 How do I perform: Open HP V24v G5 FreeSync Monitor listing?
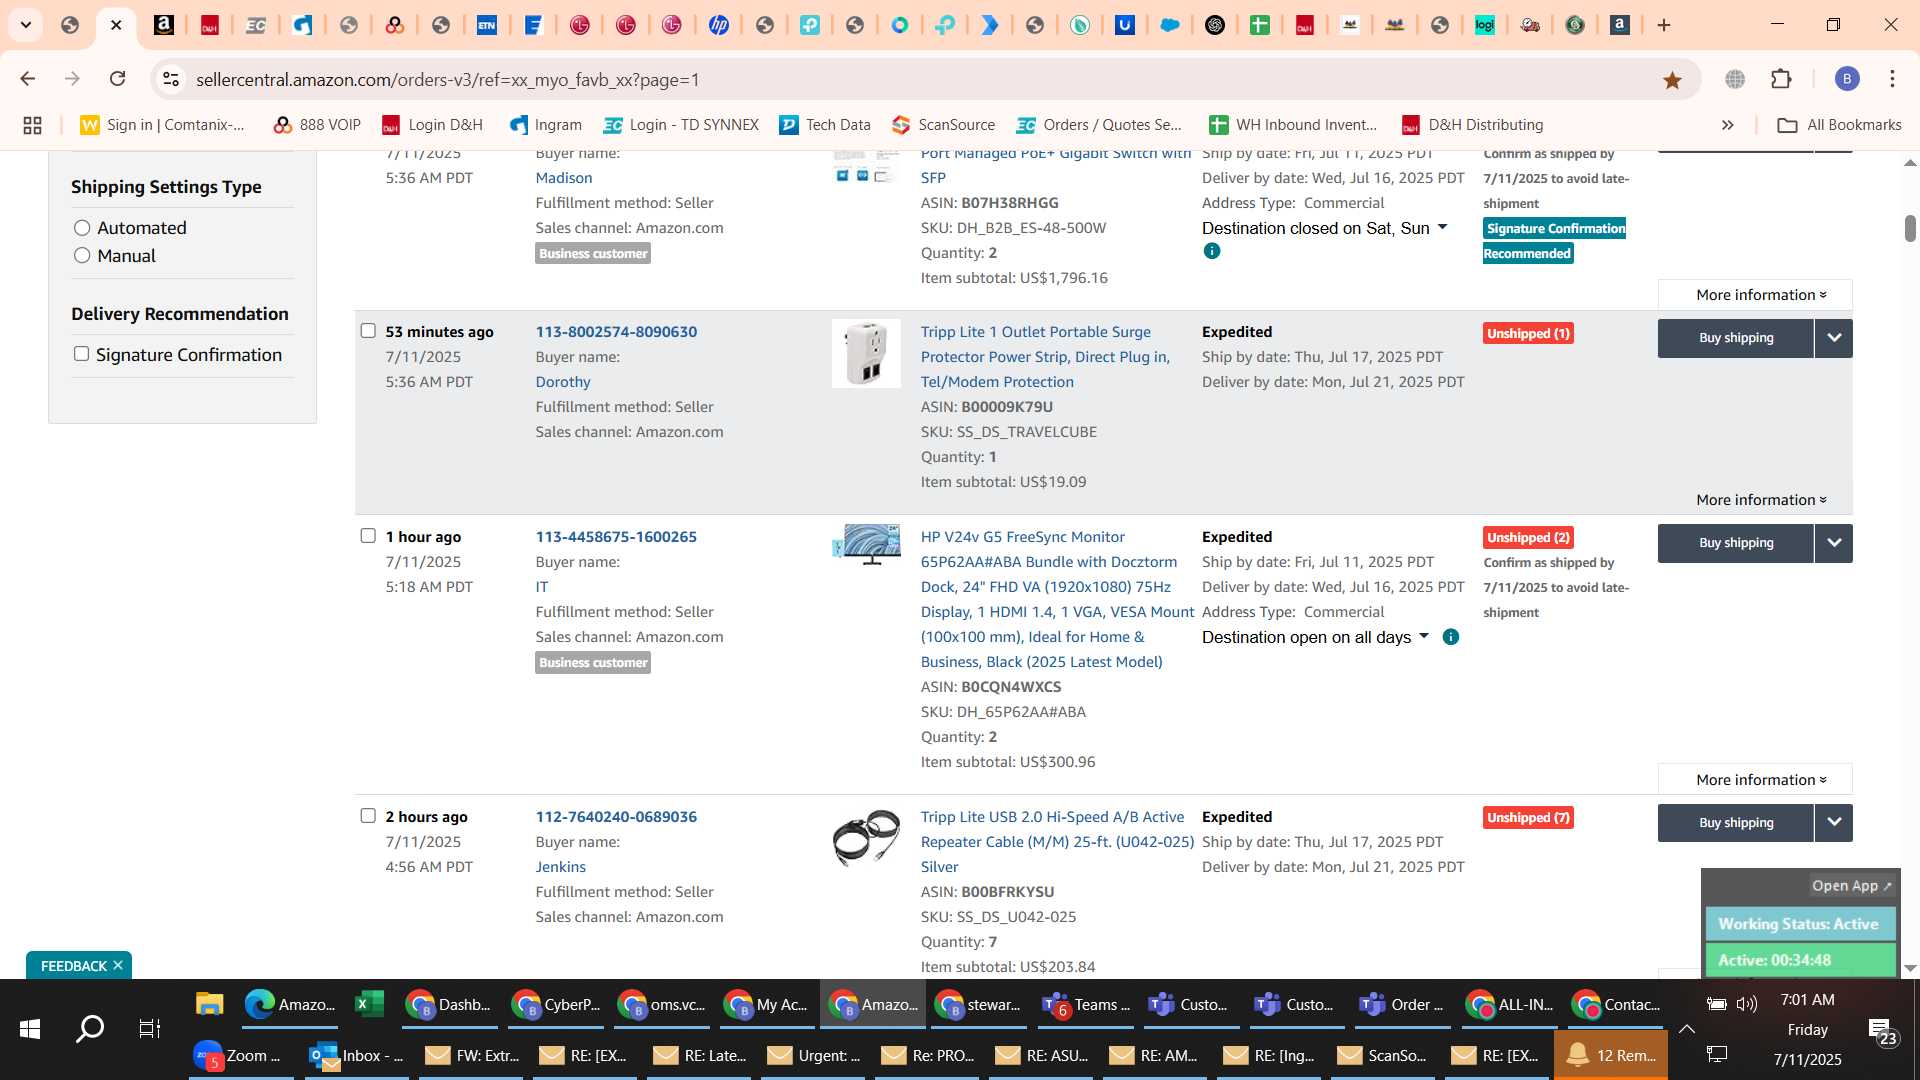pos(1056,599)
